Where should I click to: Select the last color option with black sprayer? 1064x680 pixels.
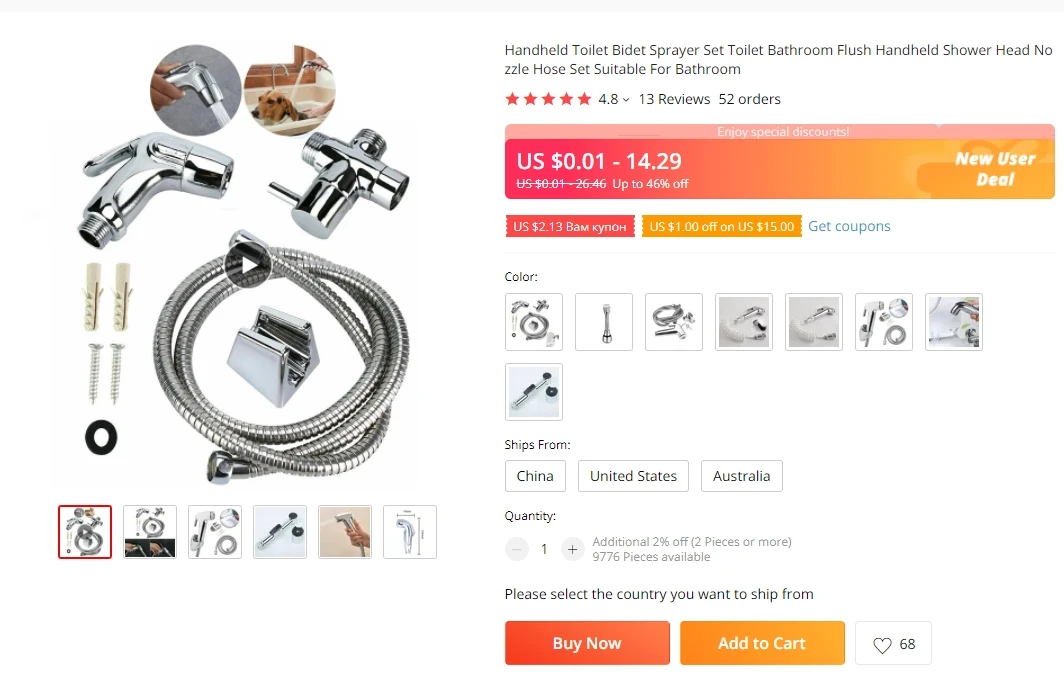click(534, 392)
